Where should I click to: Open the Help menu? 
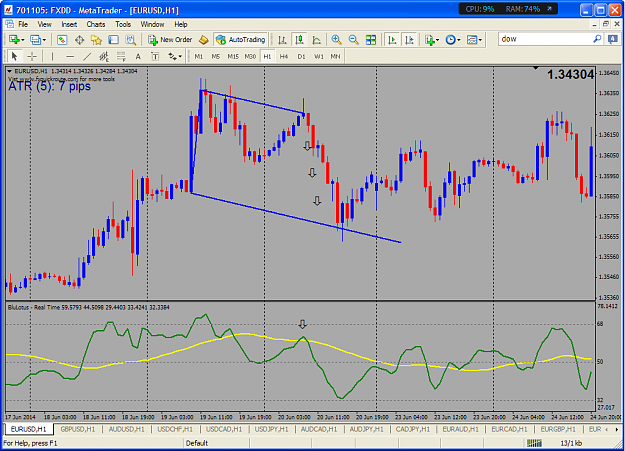coord(181,24)
